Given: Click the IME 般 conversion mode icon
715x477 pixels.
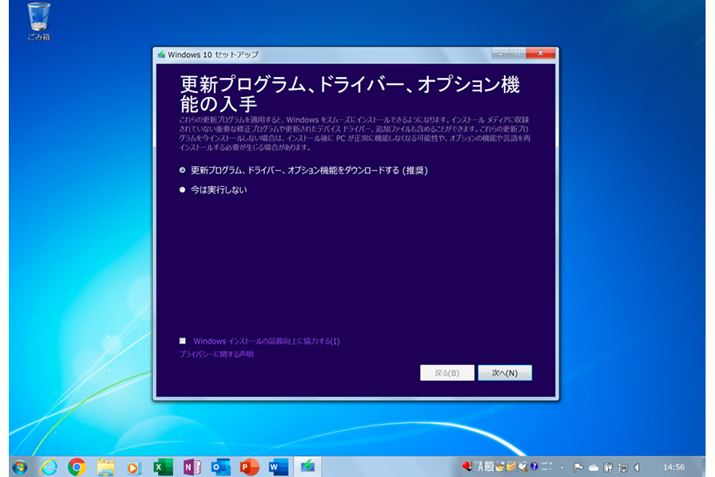Looking at the screenshot, I should tap(489, 467).
